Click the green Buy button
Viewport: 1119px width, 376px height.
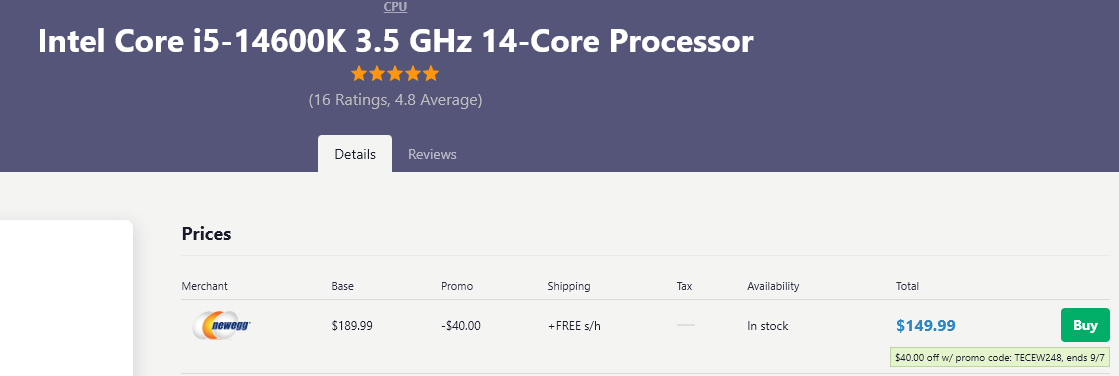pyautogui.click(x=1085, y=325)
